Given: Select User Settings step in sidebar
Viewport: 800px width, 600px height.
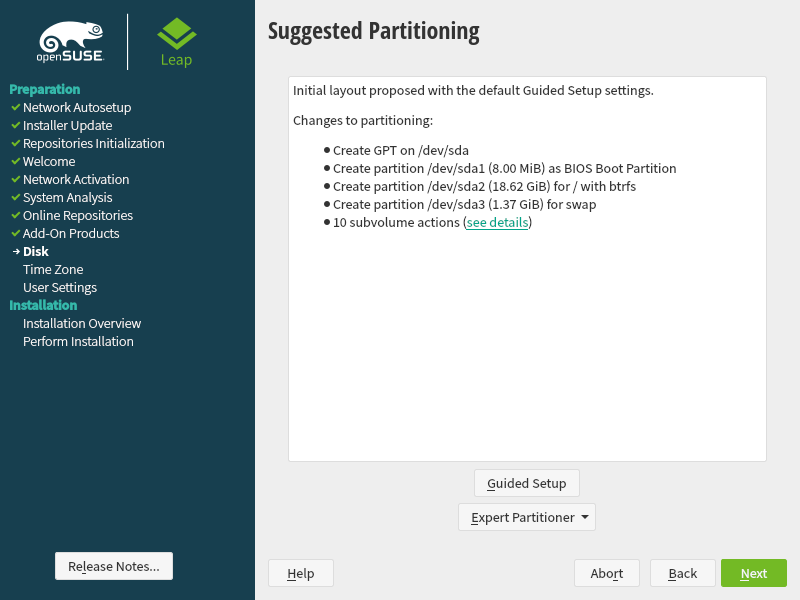Looking at the screenshot, I should (60, 287).
